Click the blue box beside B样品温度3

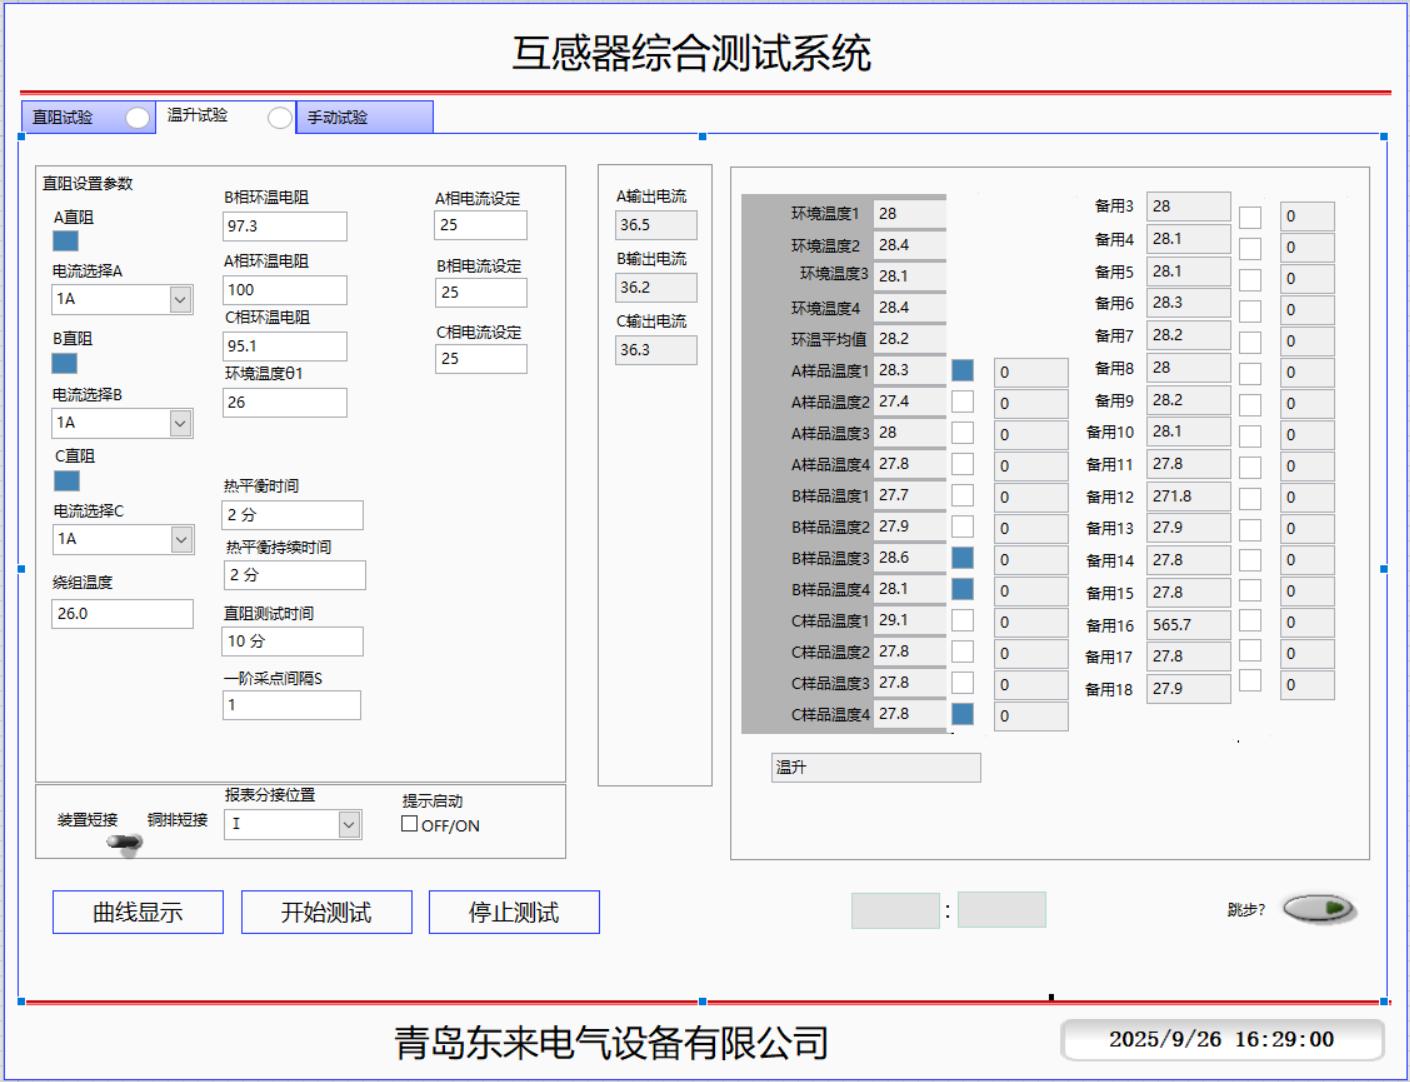point(962,558)
